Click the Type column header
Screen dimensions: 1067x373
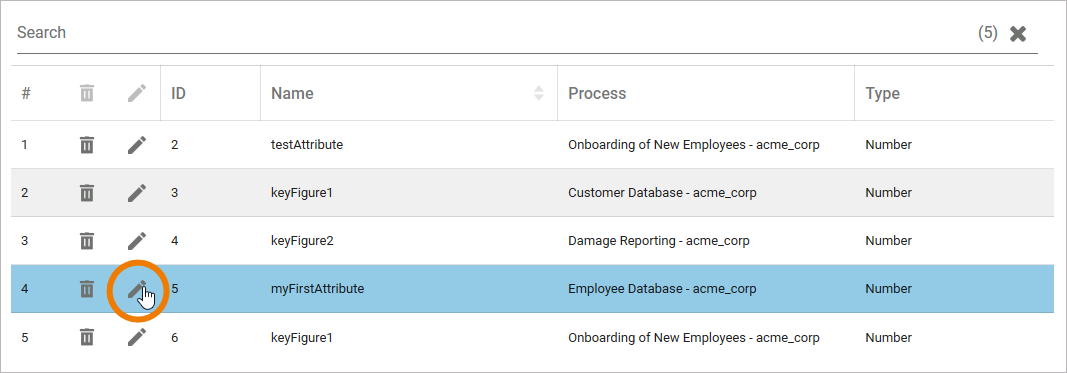883,93
